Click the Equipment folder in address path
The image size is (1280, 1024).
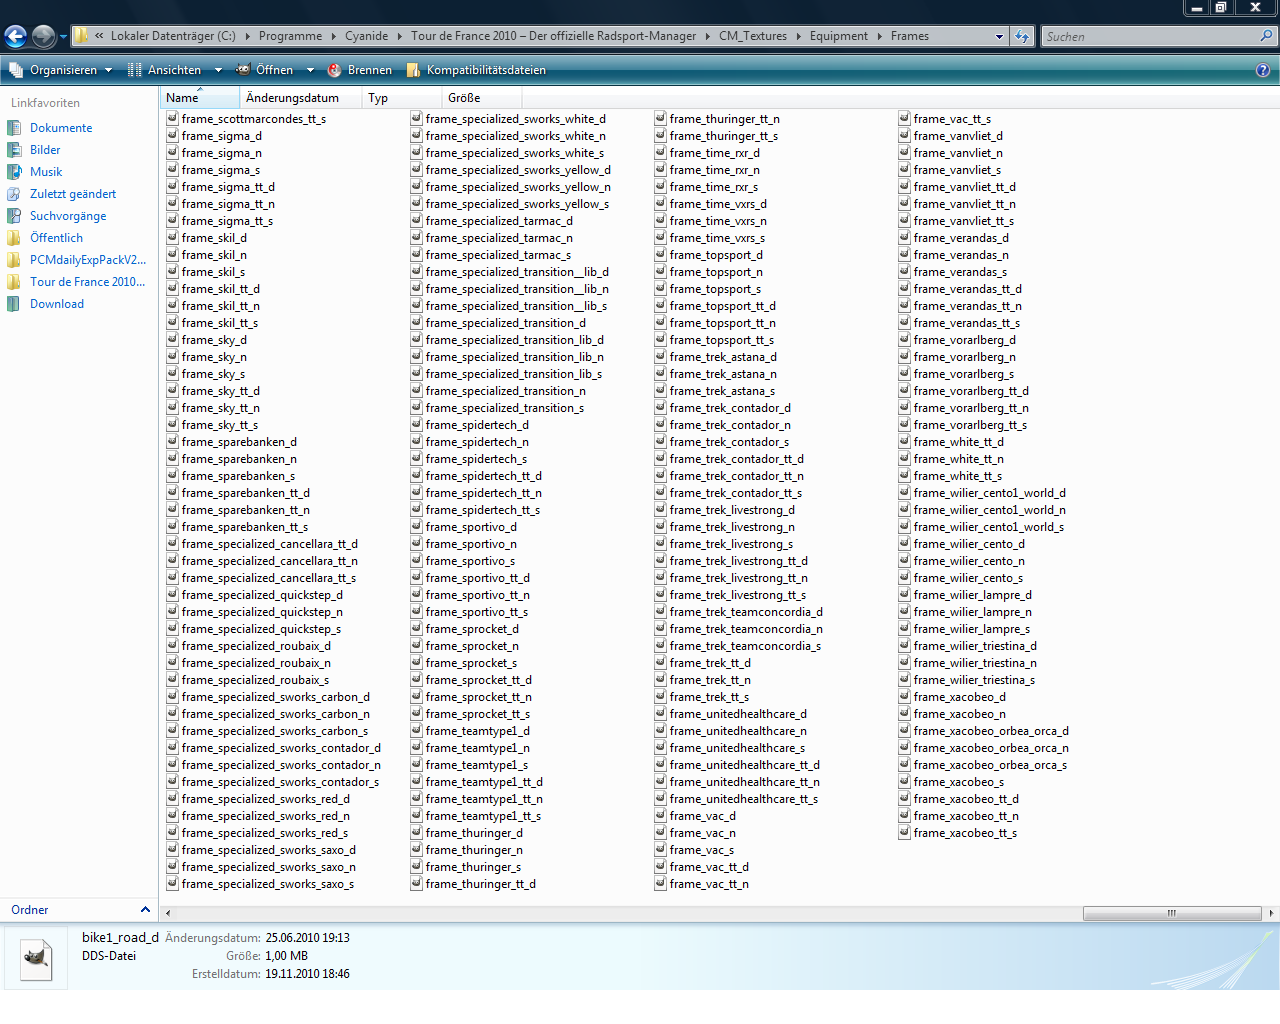point(838,36)
